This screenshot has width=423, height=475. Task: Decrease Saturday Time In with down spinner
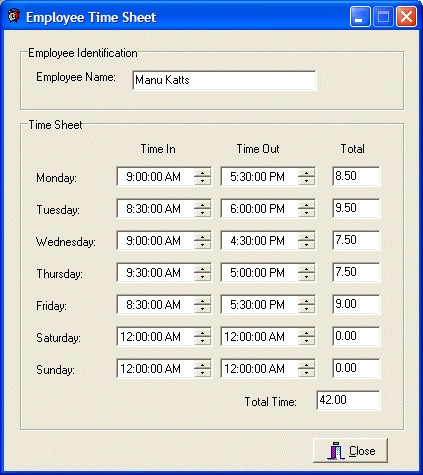203,341
